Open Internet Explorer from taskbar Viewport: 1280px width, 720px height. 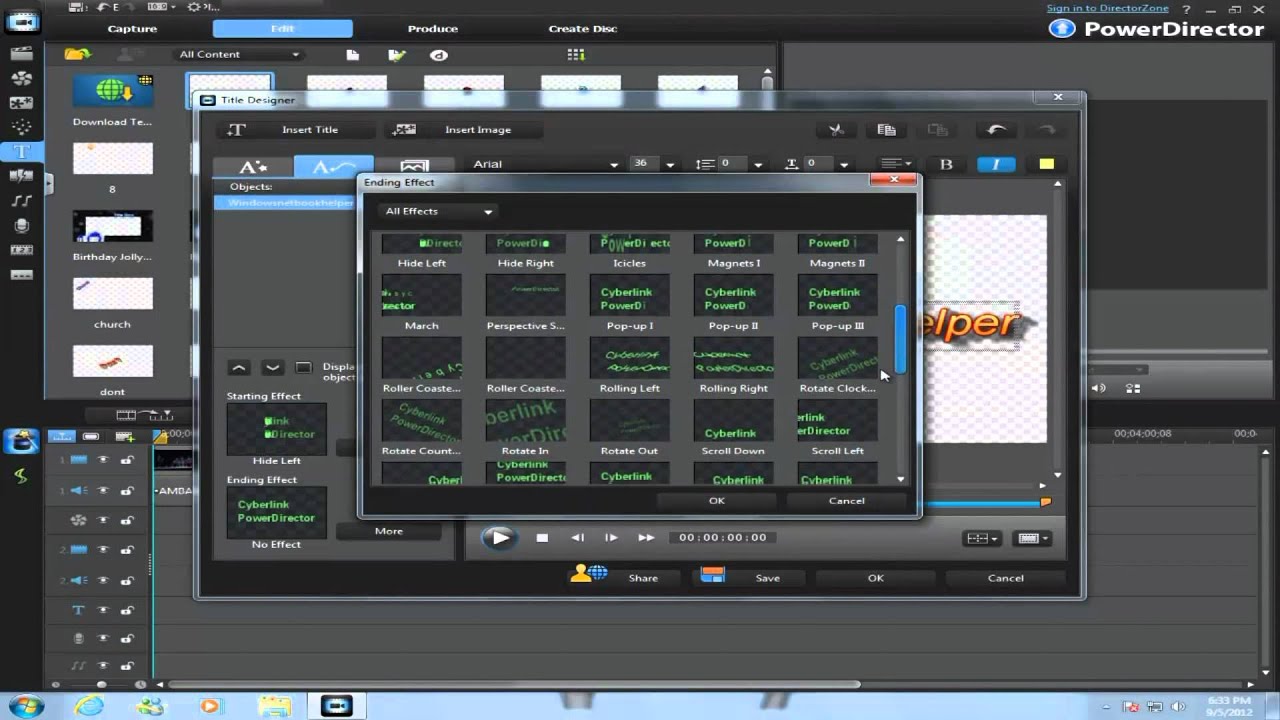tap(89, 706)
